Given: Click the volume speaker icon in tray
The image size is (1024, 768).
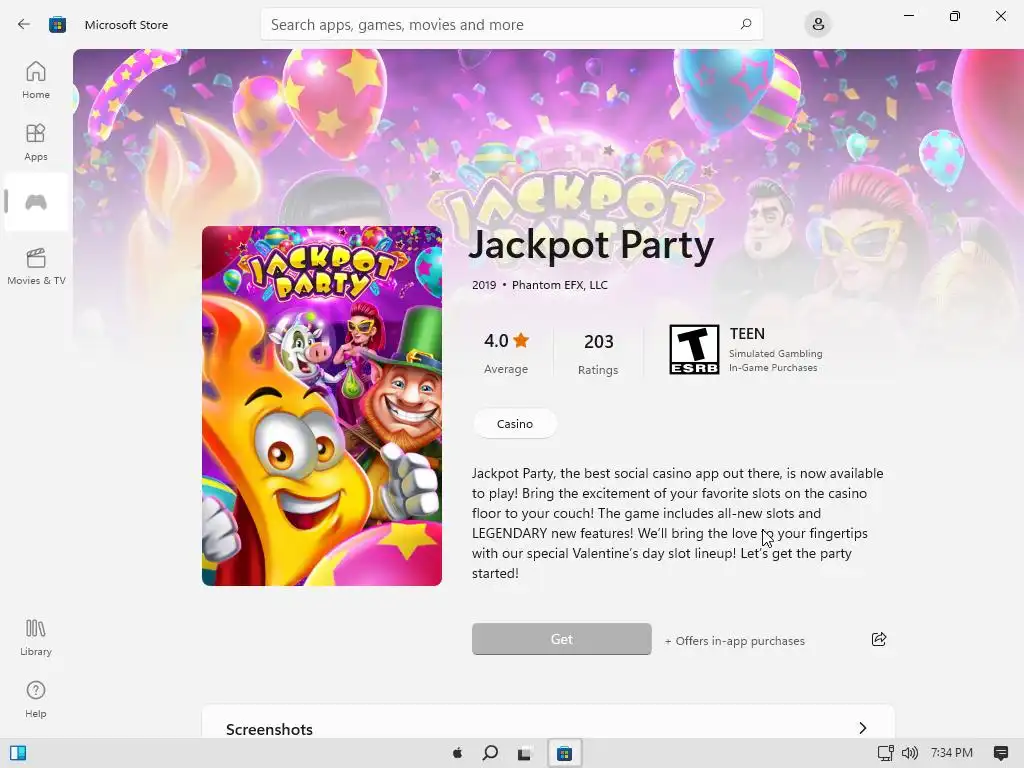Looking at the screenshot, I should pyautogui.click(x=910, y=753).
